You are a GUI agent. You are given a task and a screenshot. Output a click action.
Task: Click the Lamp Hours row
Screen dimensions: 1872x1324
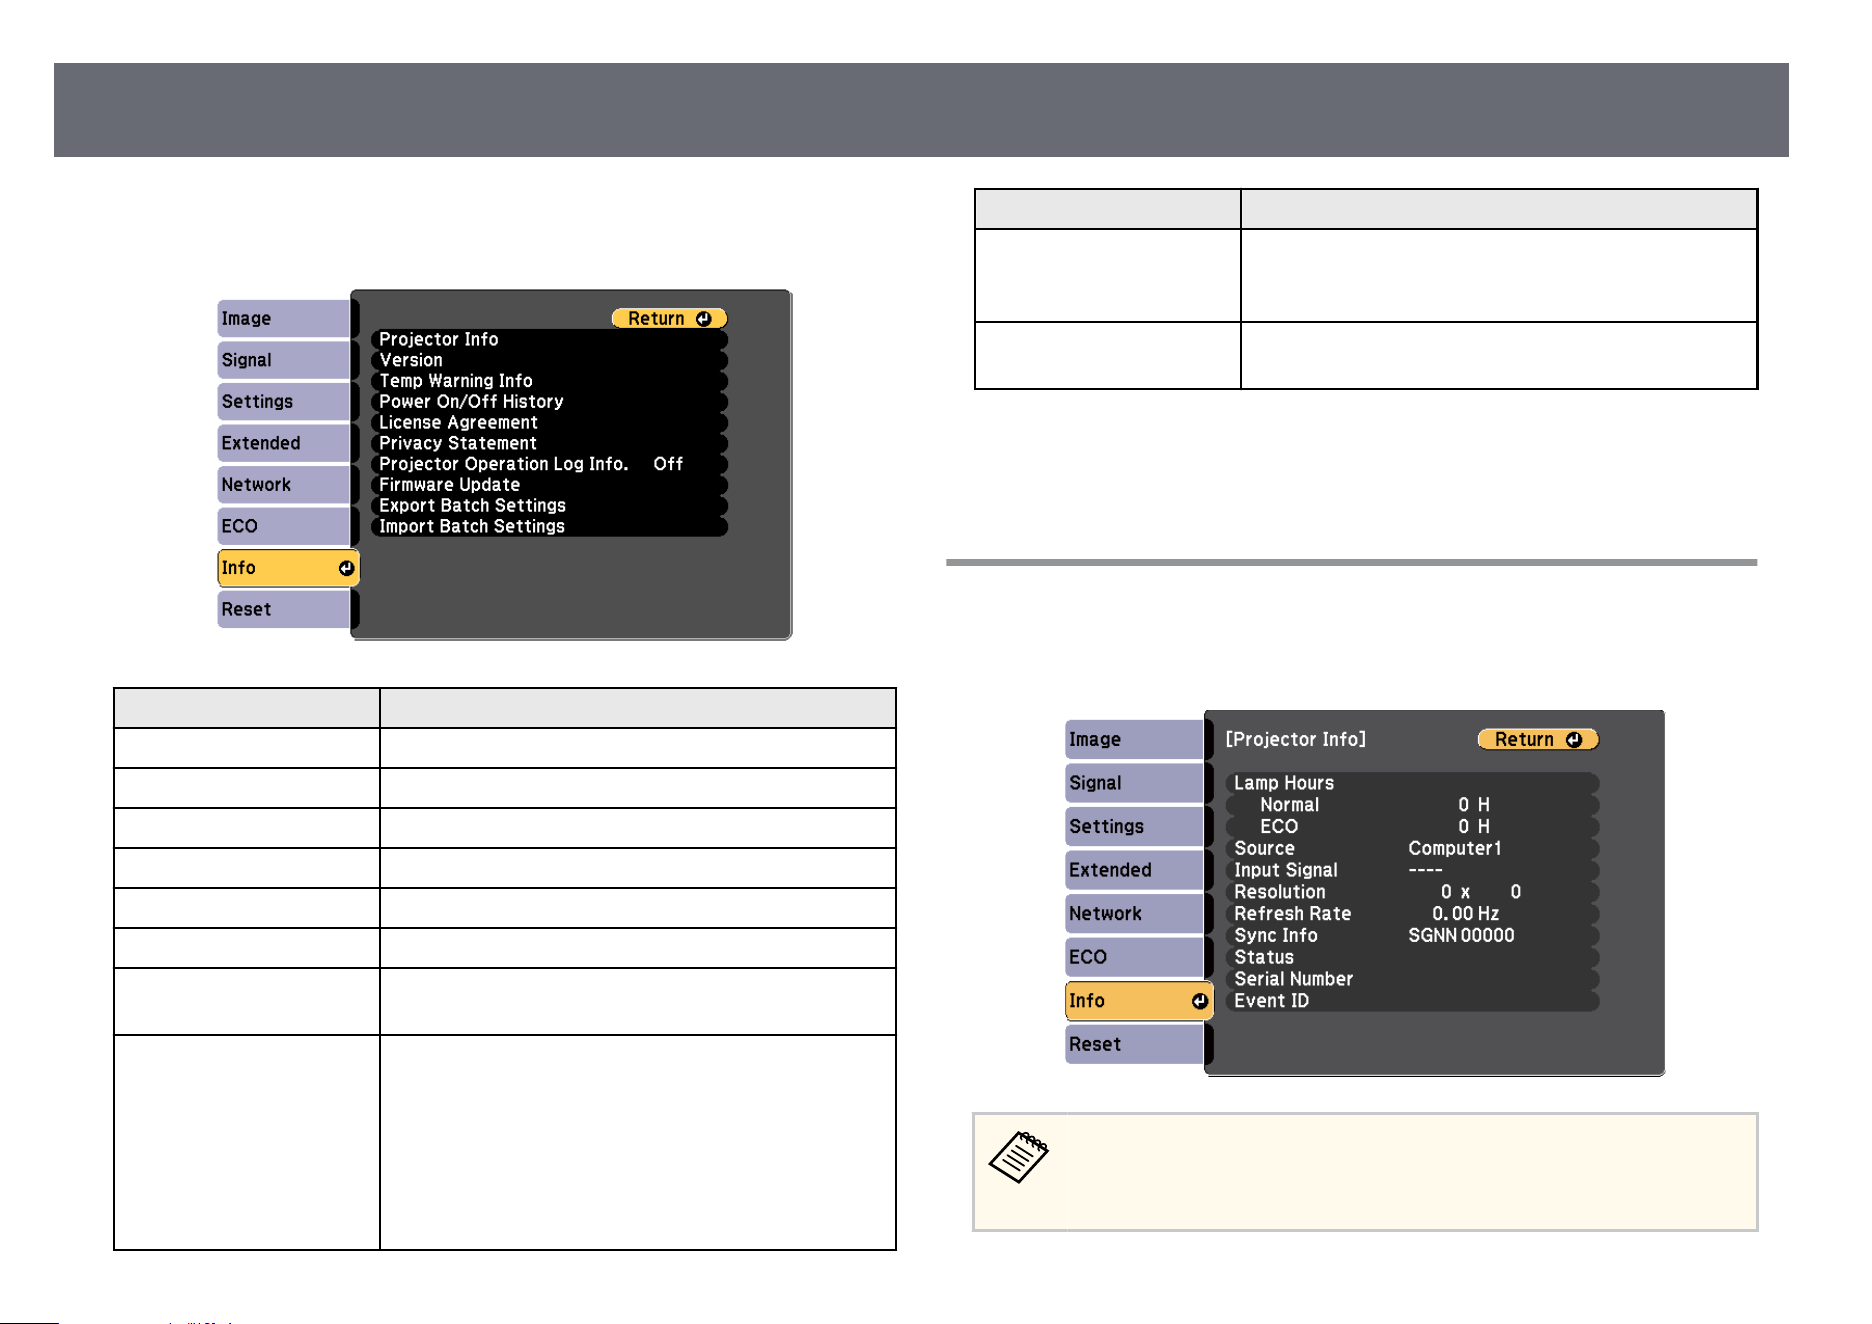coord(1412,783)
